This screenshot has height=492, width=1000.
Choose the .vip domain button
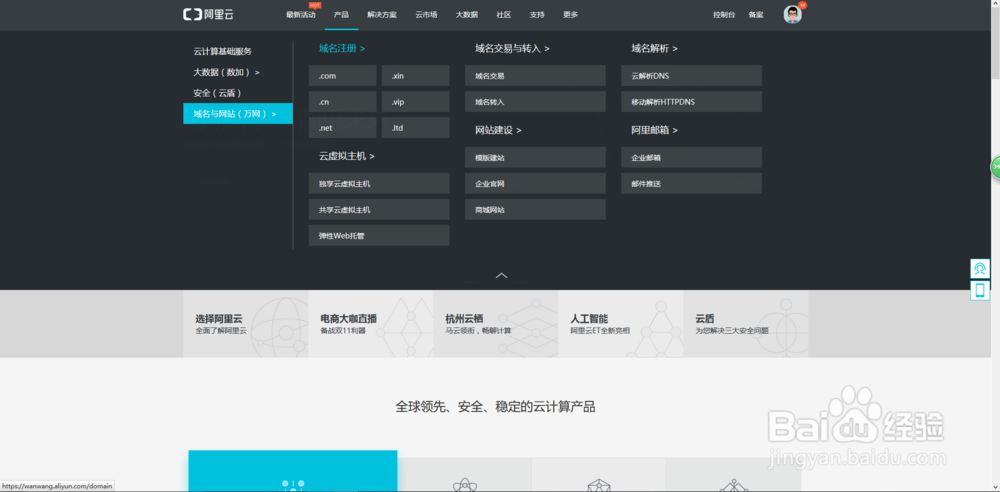(415, 101)
